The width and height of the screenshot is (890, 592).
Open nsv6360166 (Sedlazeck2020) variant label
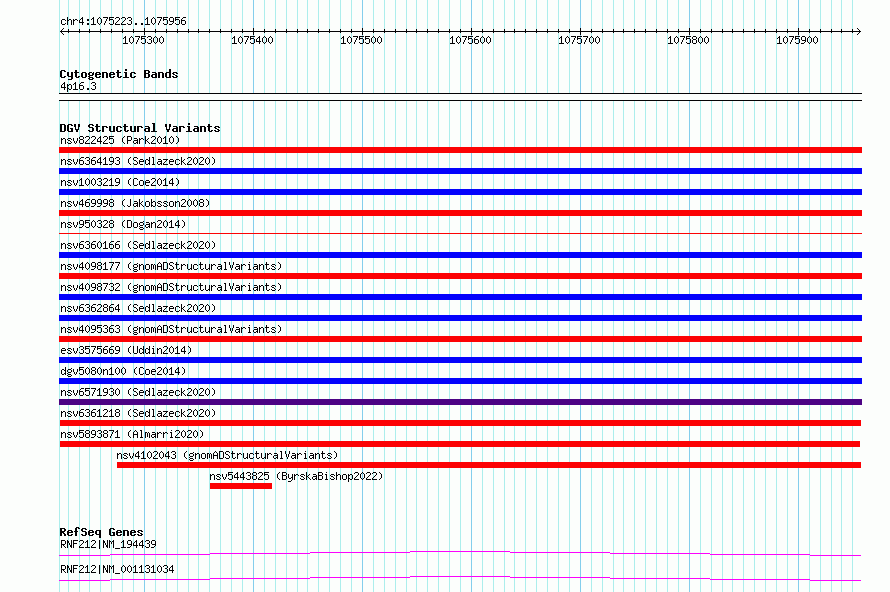(138, 245)
